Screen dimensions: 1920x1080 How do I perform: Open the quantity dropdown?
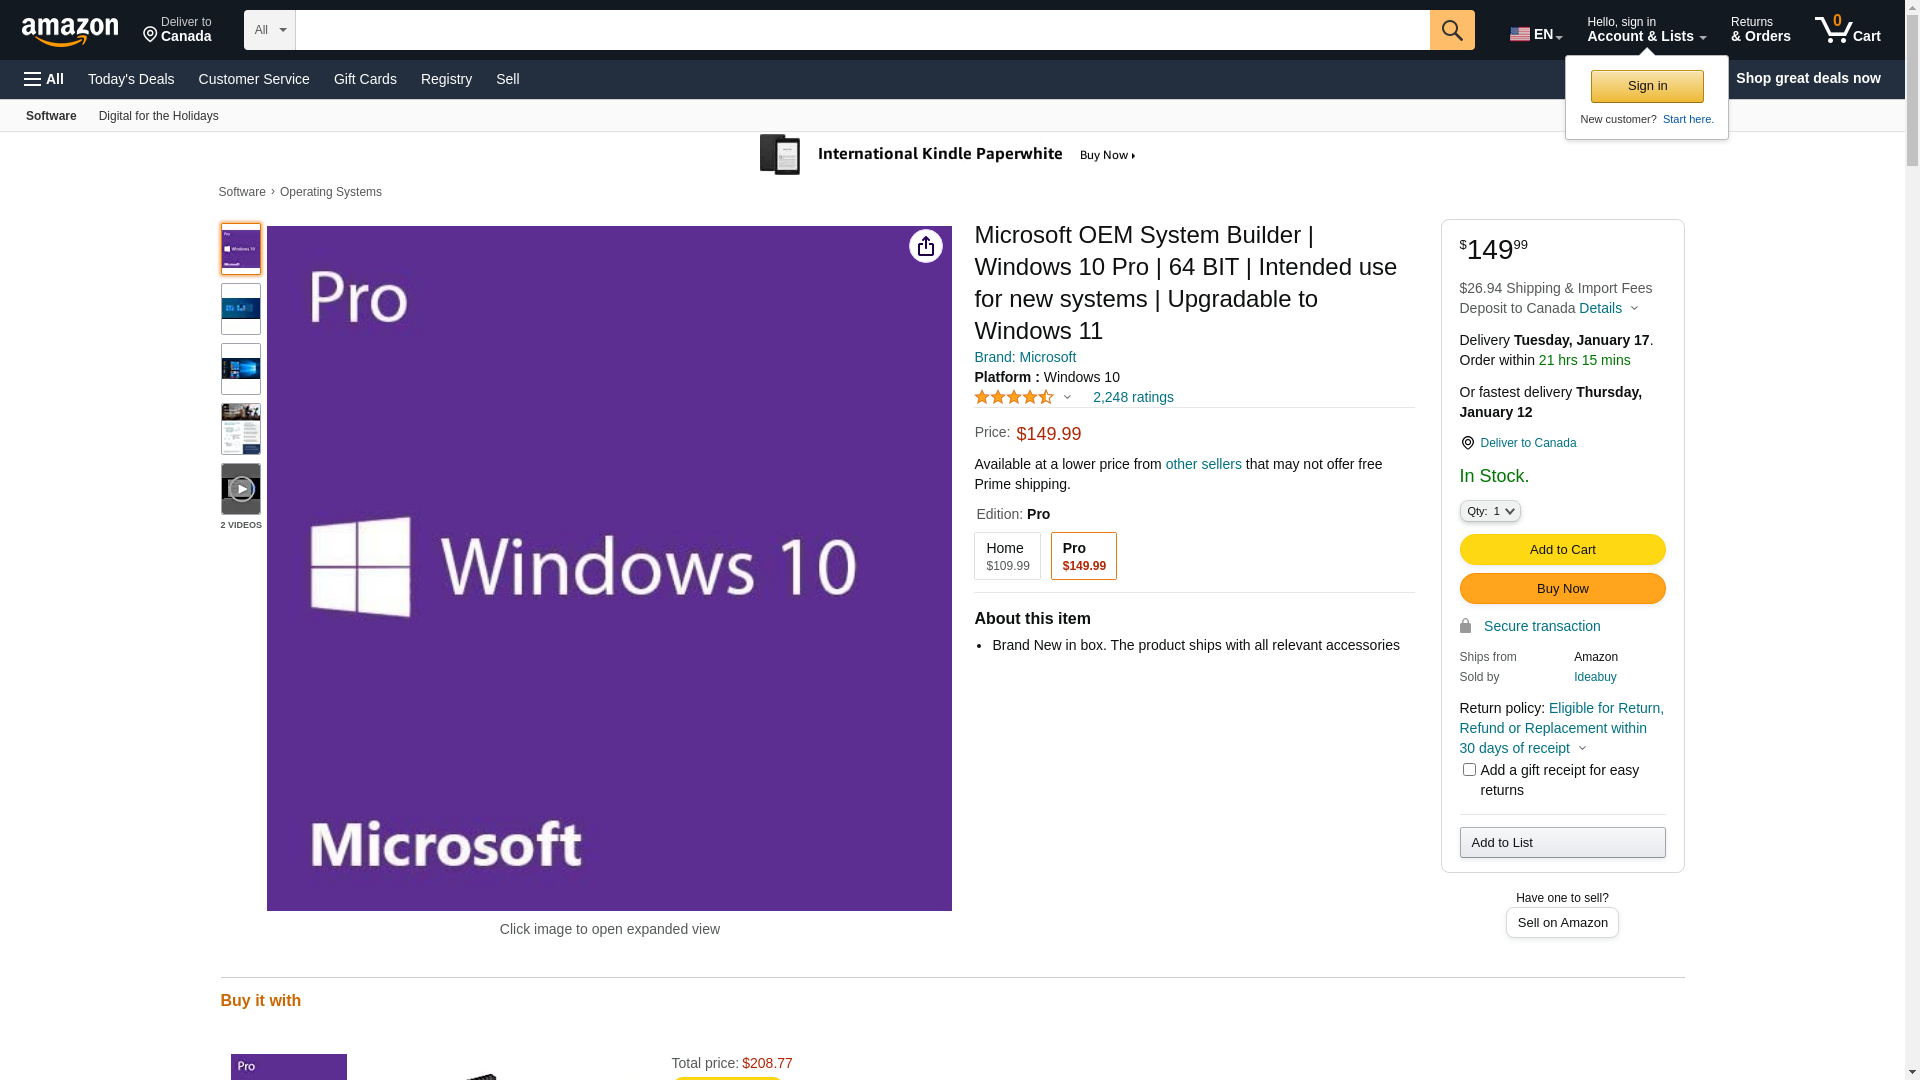[1489, 511]
